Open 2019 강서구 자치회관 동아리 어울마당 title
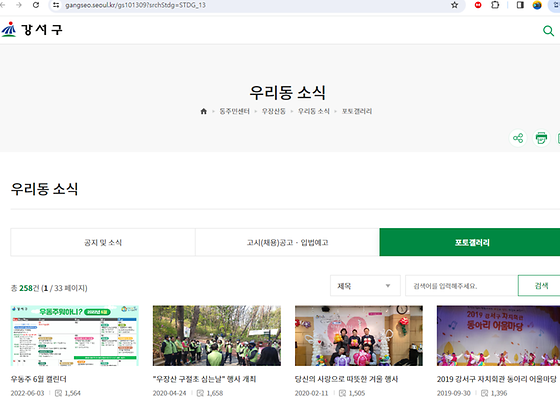 pos(497,379)
